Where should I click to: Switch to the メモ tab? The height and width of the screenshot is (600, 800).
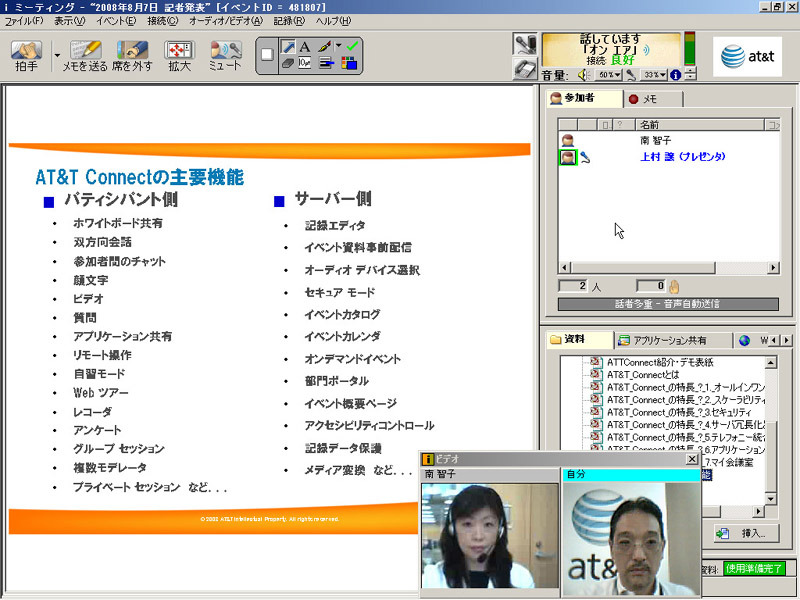653,99
